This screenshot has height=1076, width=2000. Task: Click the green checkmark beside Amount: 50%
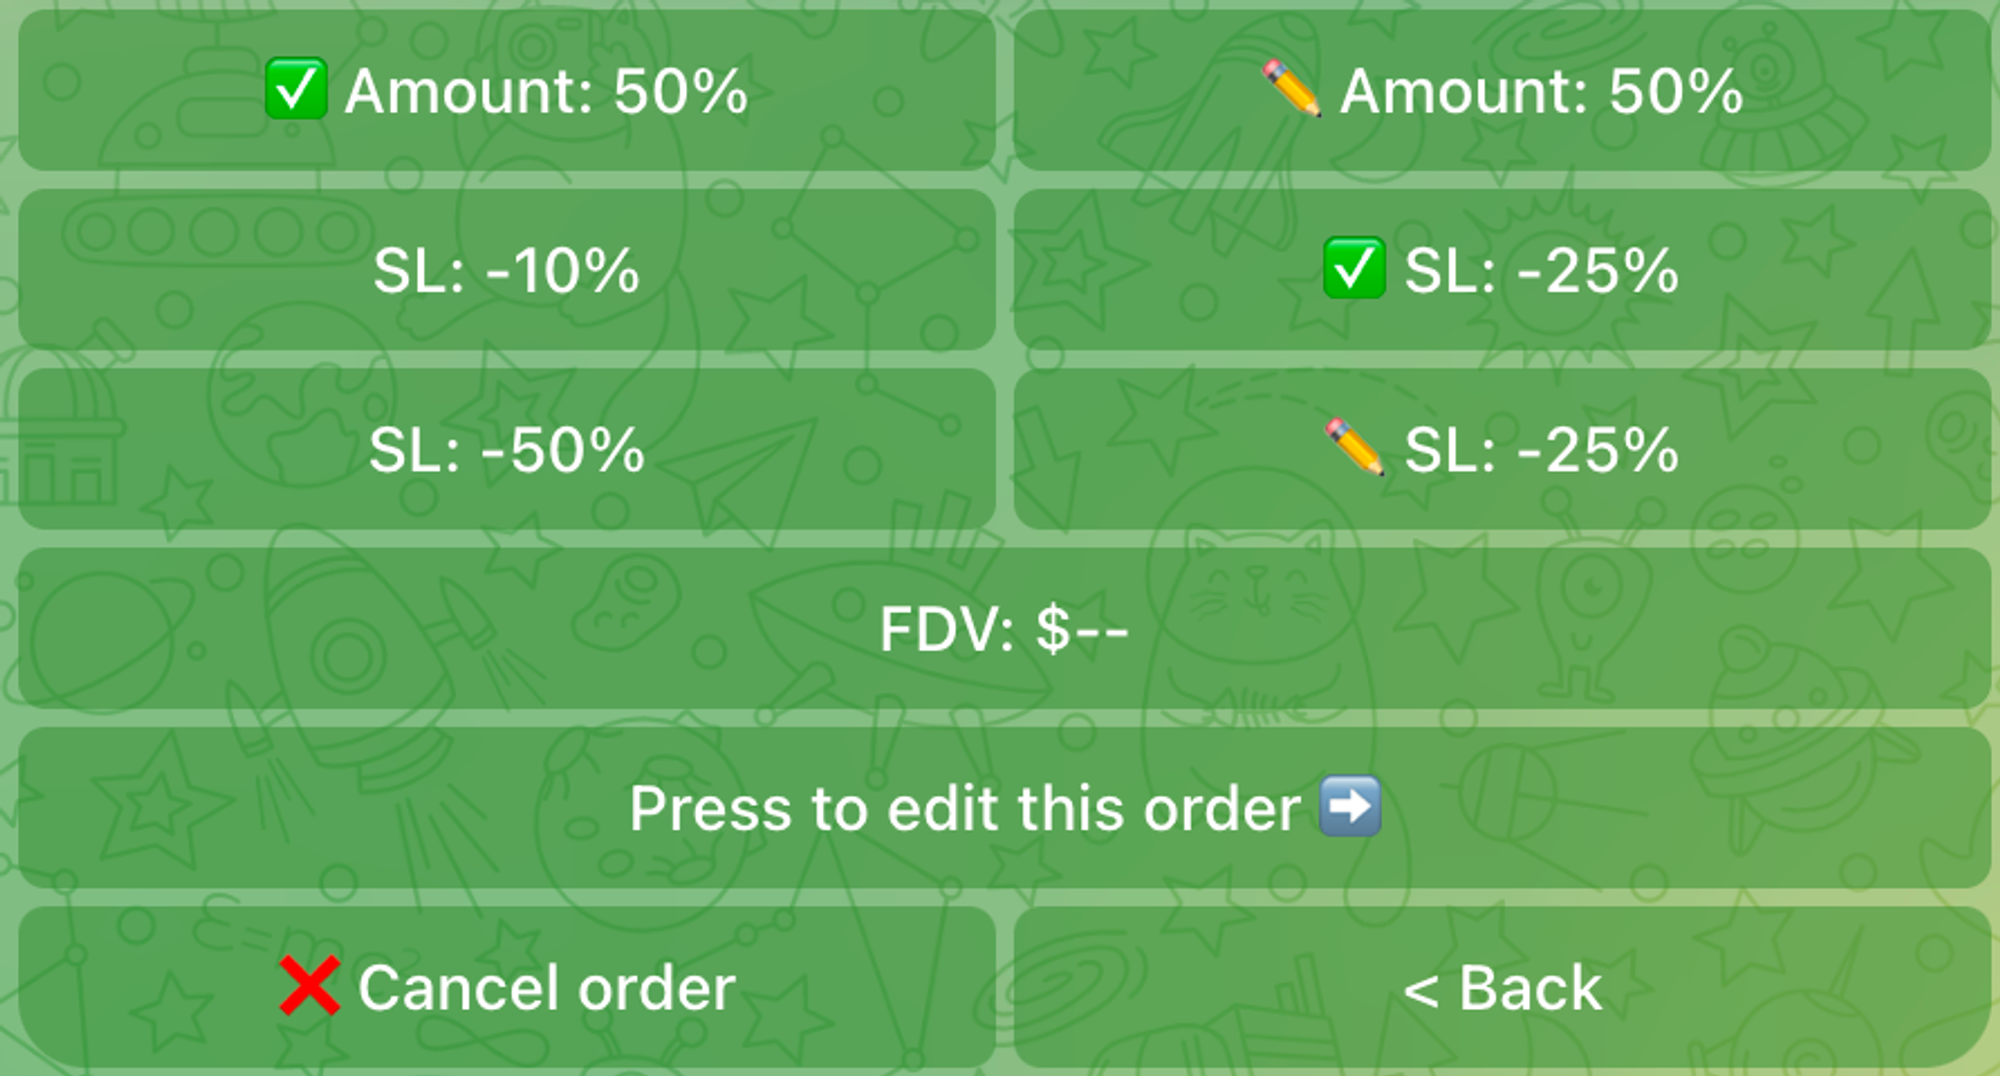(x=296, y=89)
